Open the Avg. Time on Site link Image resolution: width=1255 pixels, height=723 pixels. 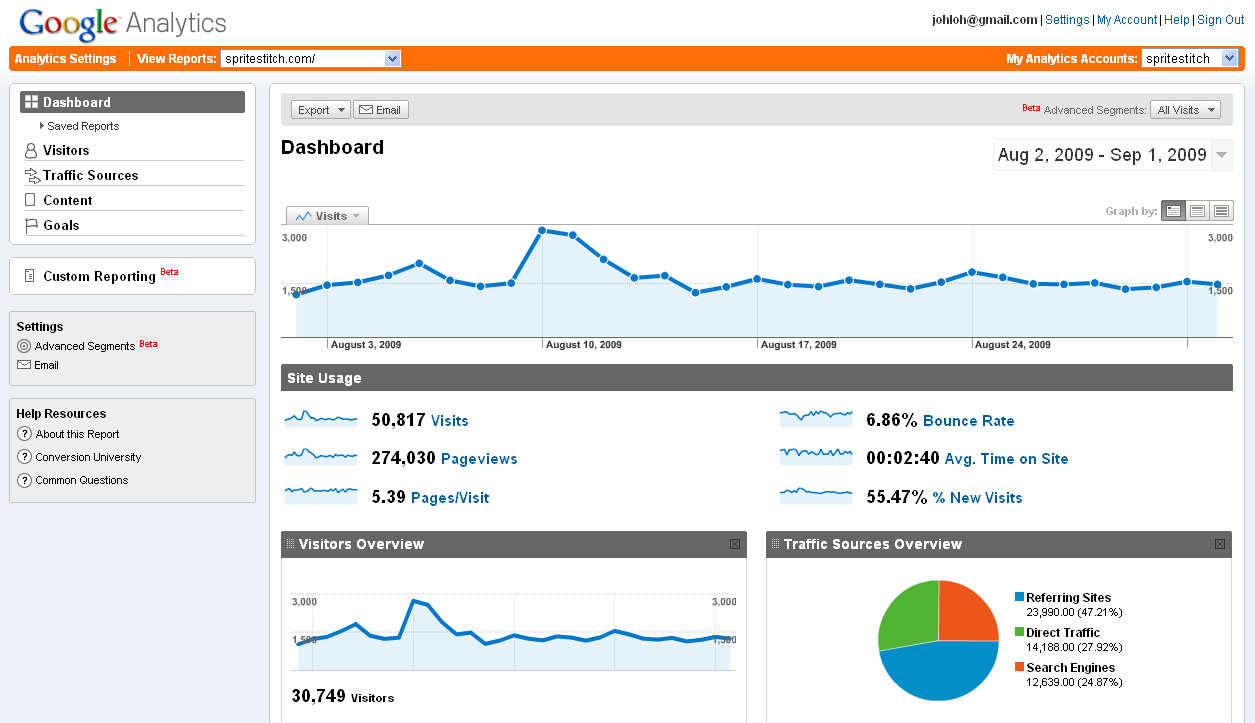pos(1006,459)
